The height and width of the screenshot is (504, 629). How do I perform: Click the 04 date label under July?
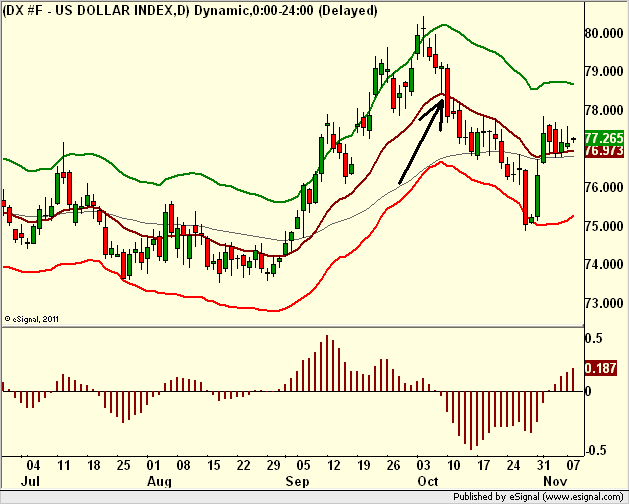(x=33, y=465)
